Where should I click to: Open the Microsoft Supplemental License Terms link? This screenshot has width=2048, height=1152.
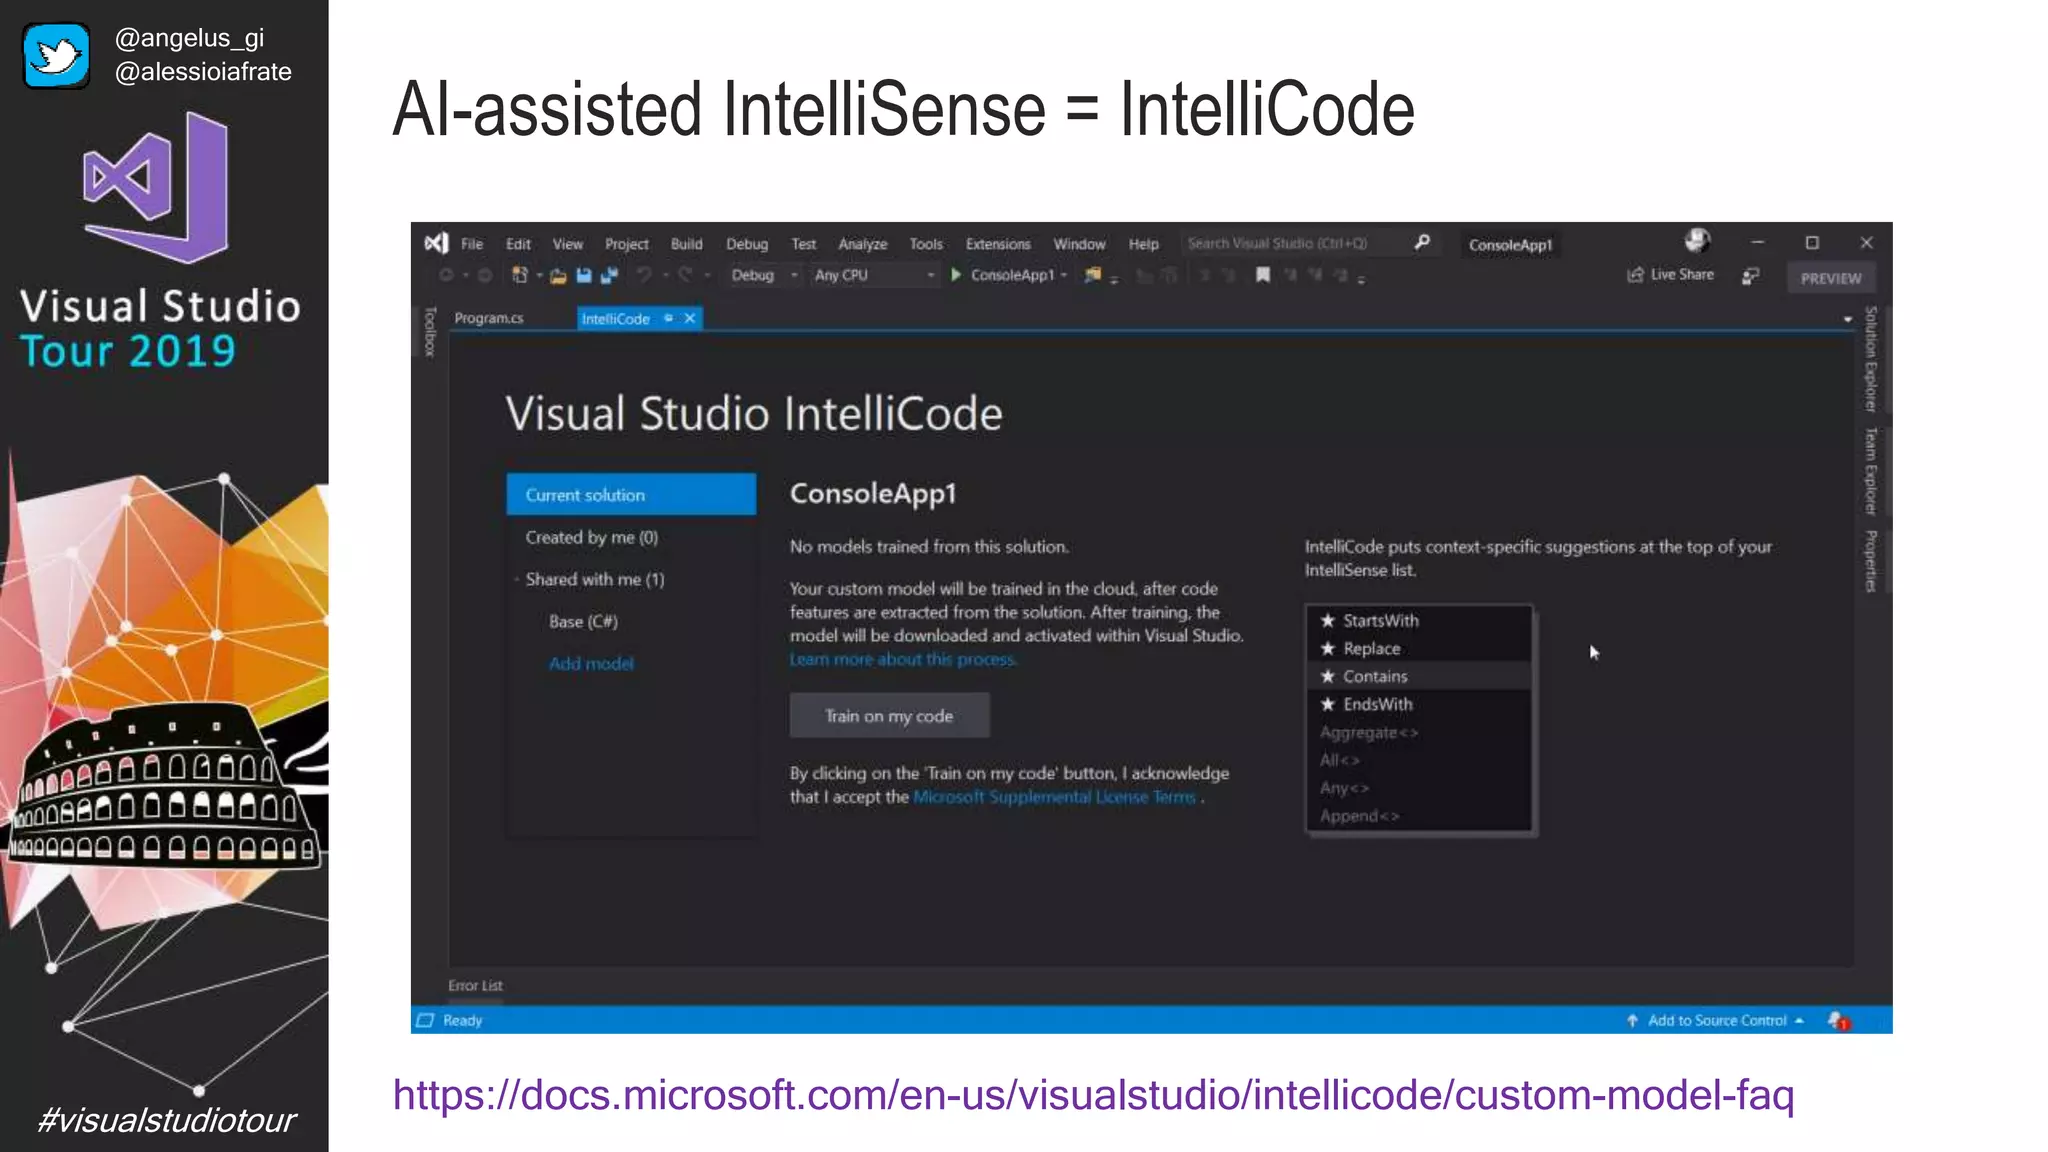click(1054, 797)
